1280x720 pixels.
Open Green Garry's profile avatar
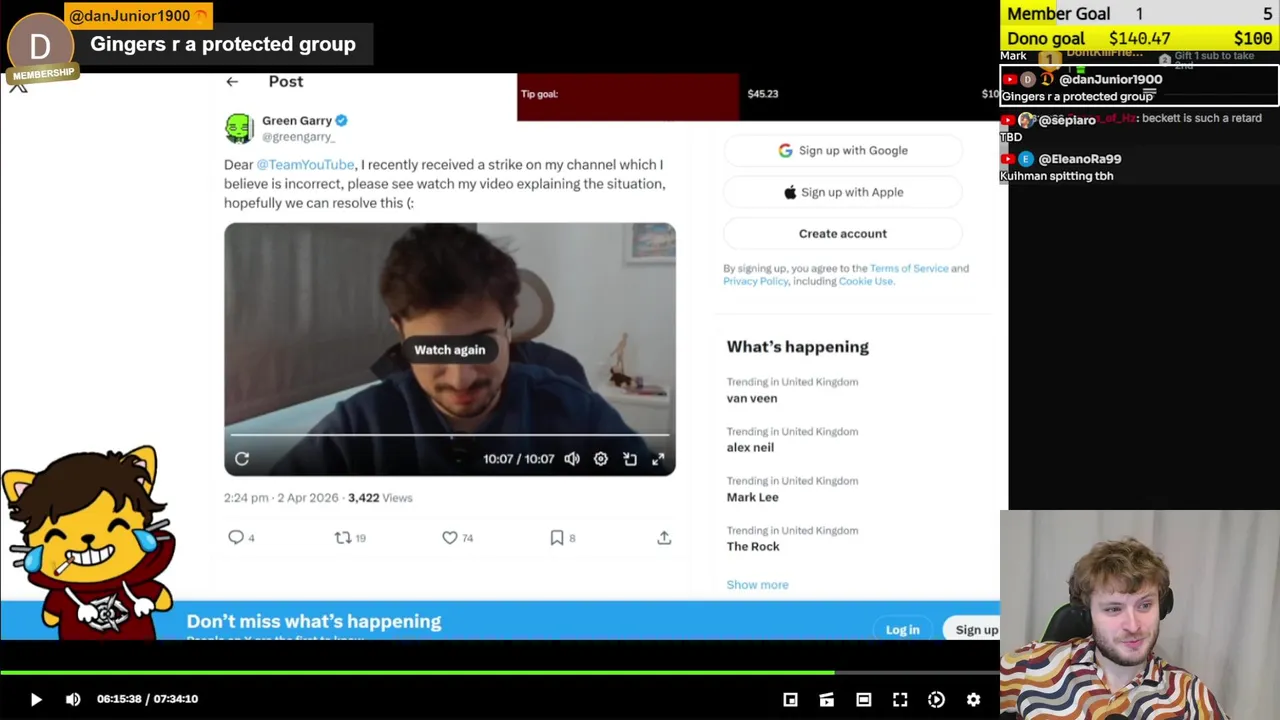pos(239,128)
